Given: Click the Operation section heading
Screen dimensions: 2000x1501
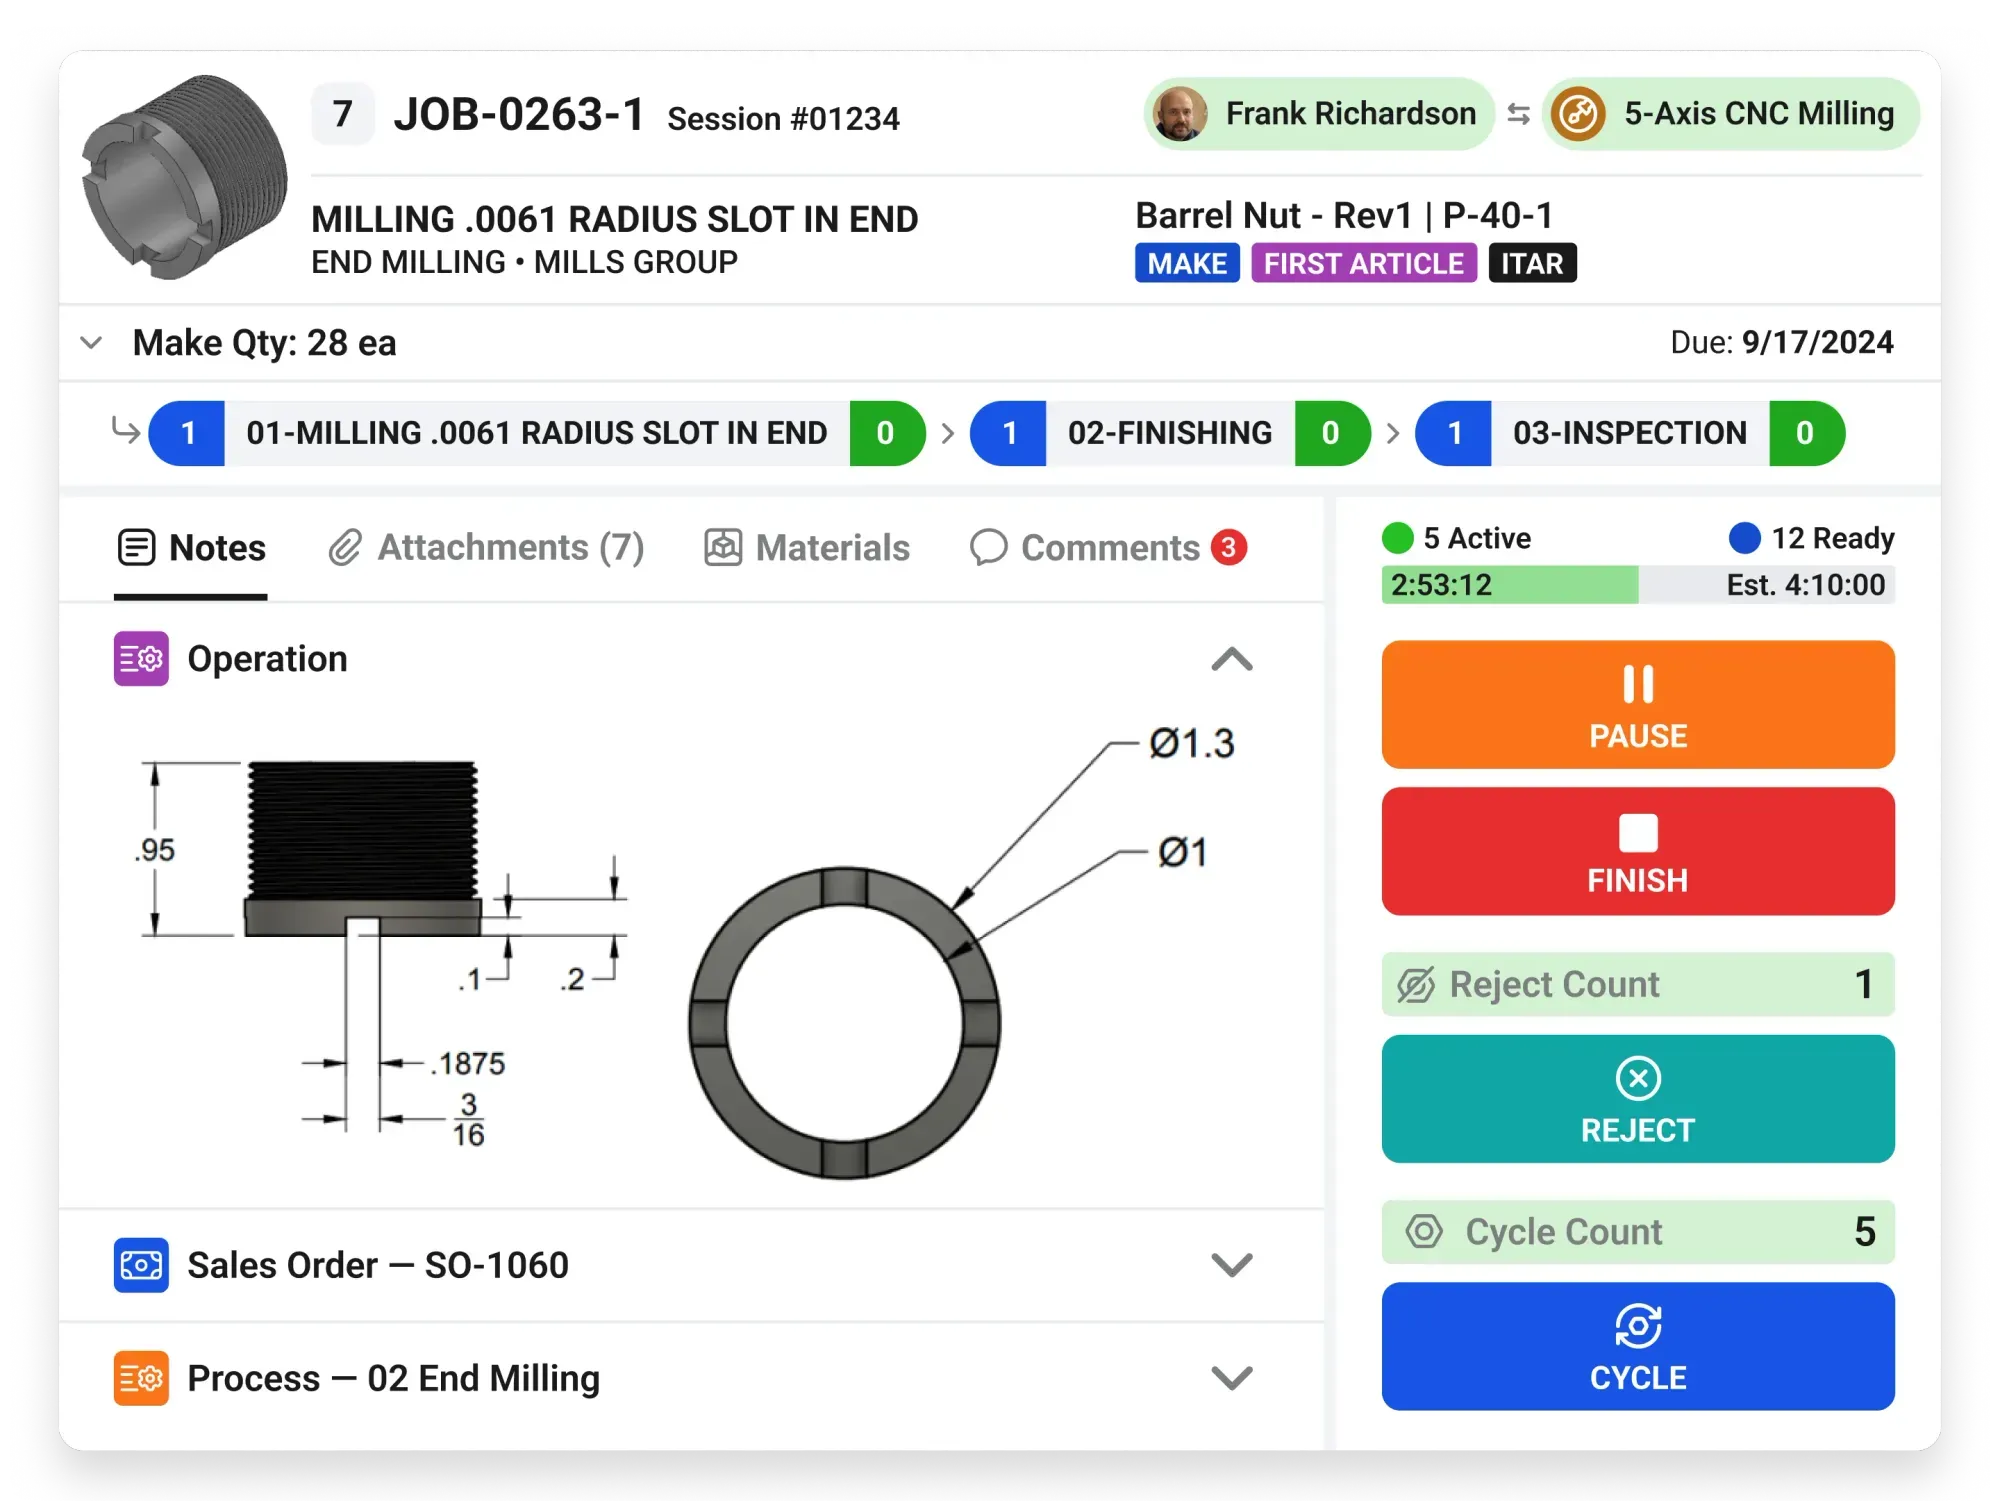Looking at the screenshot, I should point(268,659).
